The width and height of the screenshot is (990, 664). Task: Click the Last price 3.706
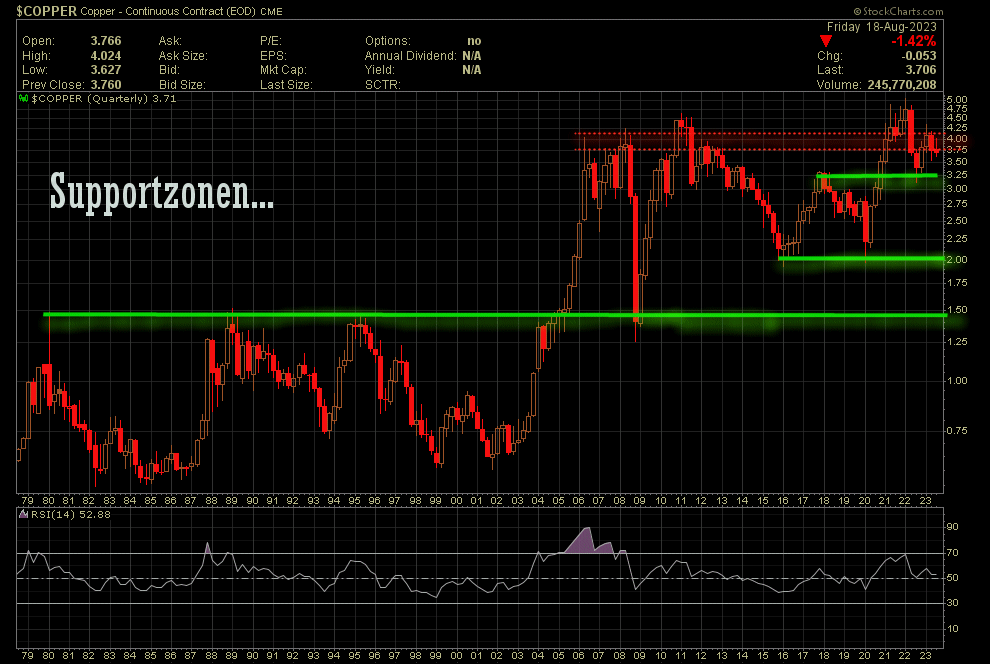coord(921,70)
